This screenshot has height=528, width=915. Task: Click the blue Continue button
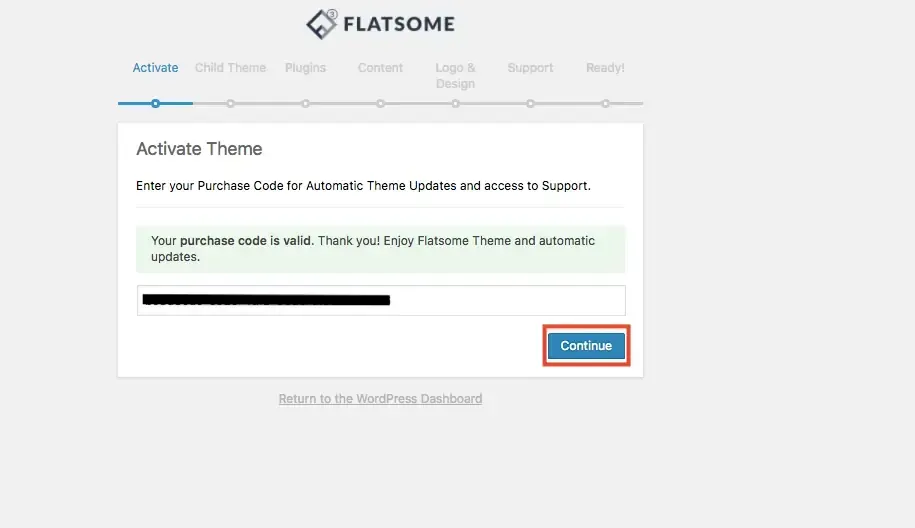[x=586, y=346]
